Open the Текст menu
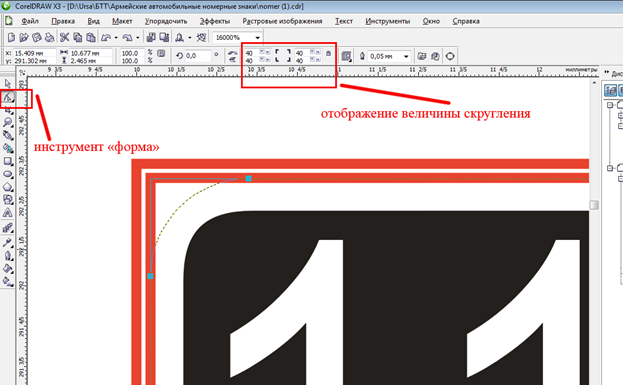This screenshot has height=386, width=624. pyautogui.click(x=344, y=21)
